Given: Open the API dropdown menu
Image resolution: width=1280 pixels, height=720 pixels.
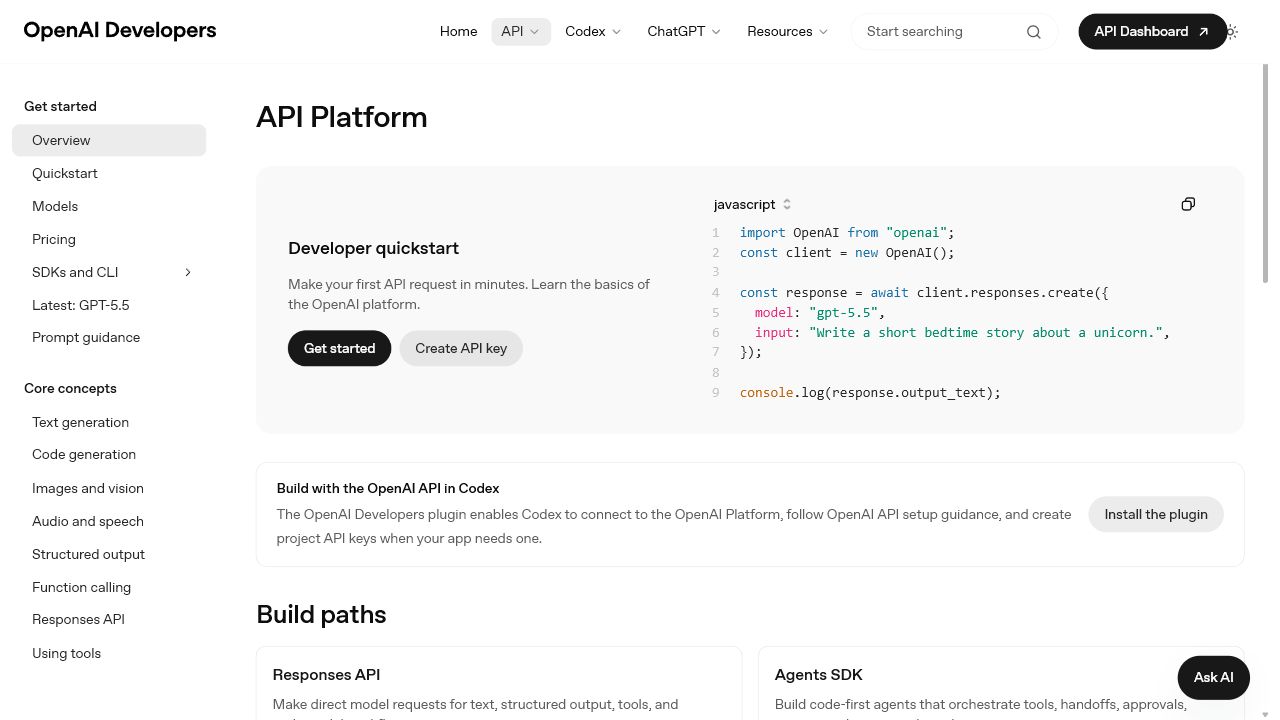Looking at the screenshot, I should click(521, 31).
